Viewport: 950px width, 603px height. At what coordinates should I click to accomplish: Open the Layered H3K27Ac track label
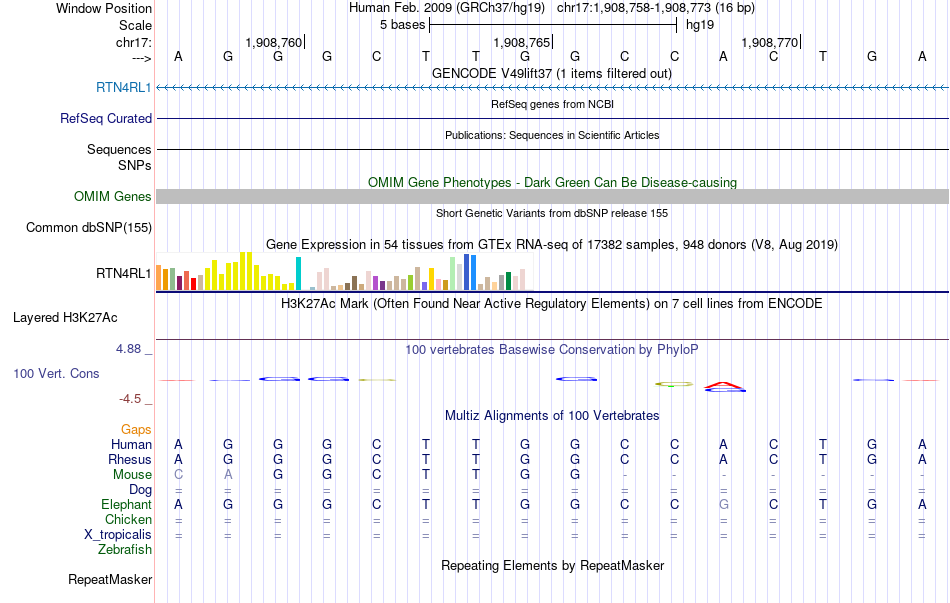point(65,318)
